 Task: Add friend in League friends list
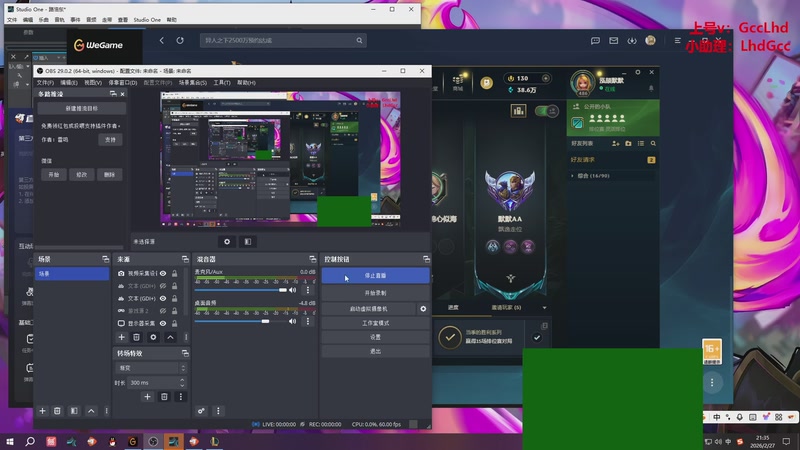click(x=615, y=143)
